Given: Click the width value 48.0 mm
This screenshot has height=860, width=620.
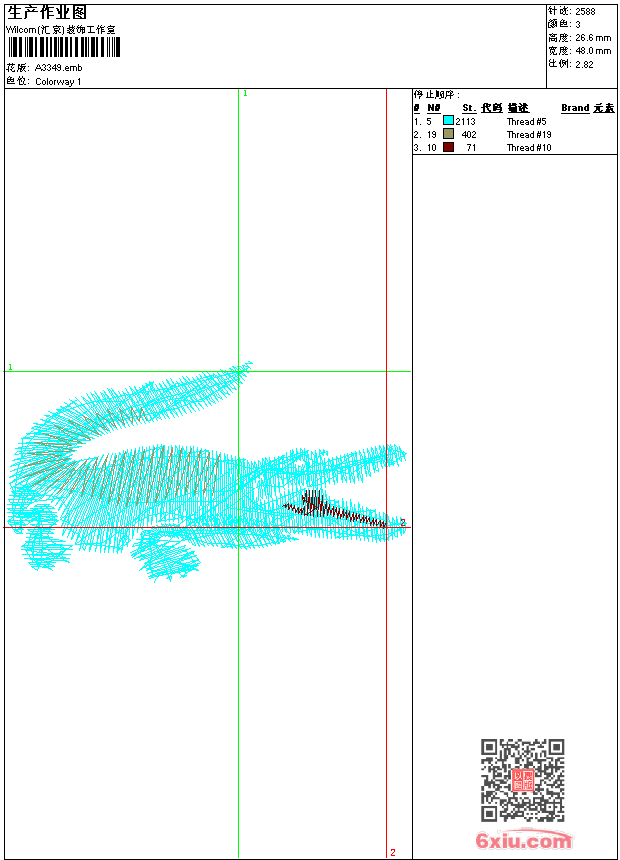Looking at the screenshot, I should coord(593,51).
